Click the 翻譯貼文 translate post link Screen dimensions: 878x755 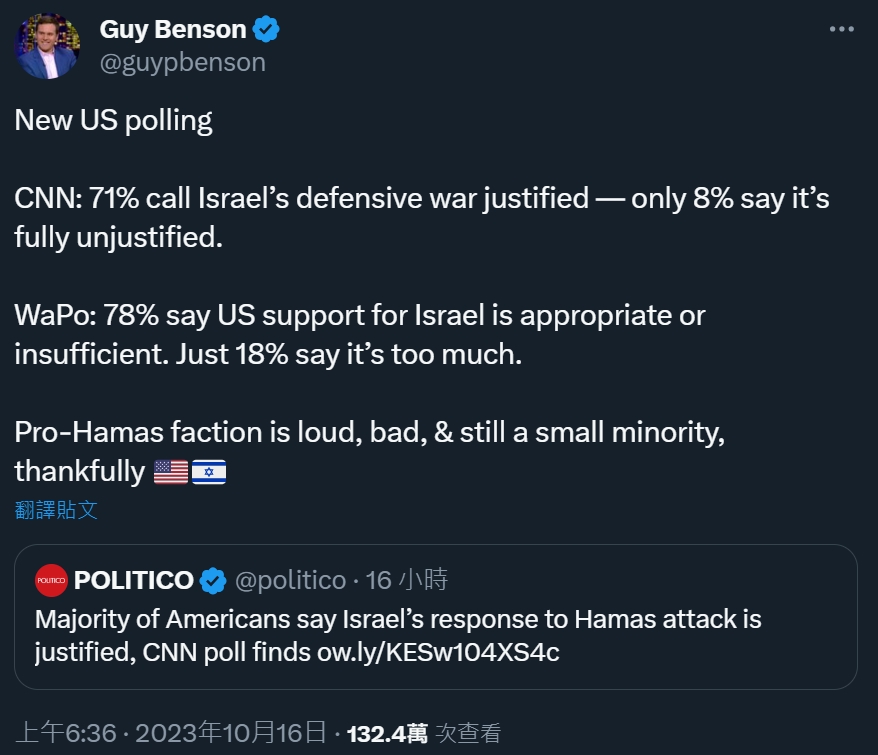56,509
